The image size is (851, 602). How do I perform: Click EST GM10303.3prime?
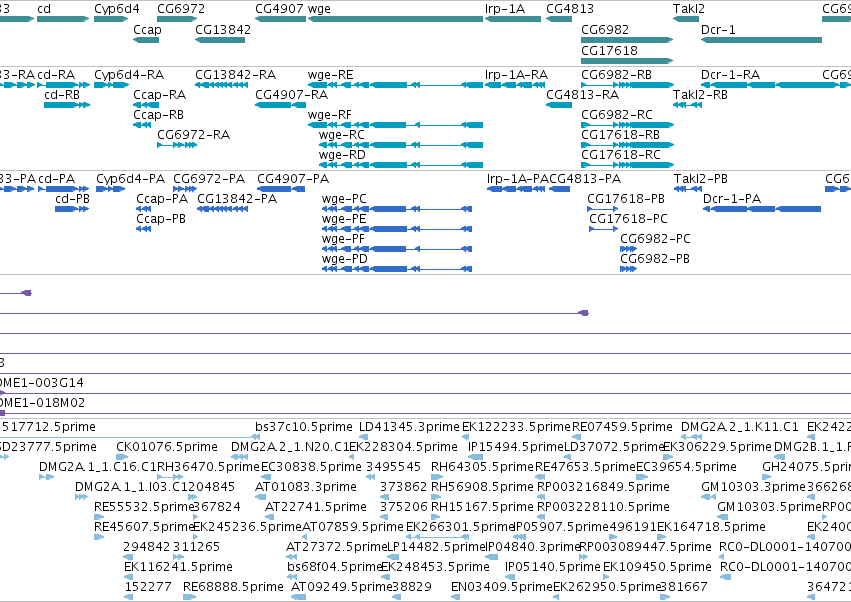coord(753,487)
